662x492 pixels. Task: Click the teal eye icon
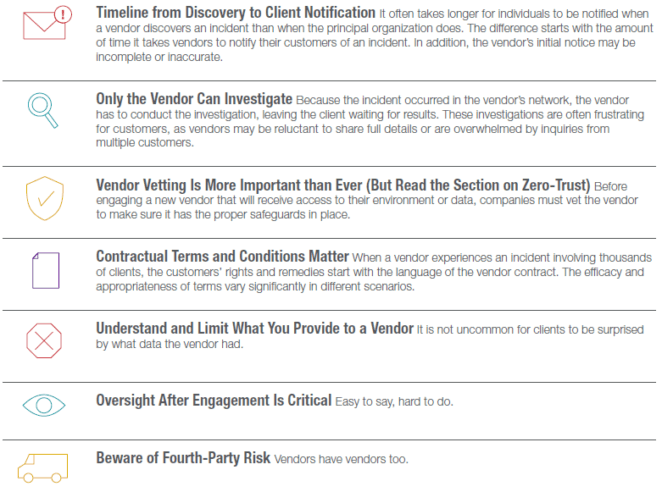(44, 405)
